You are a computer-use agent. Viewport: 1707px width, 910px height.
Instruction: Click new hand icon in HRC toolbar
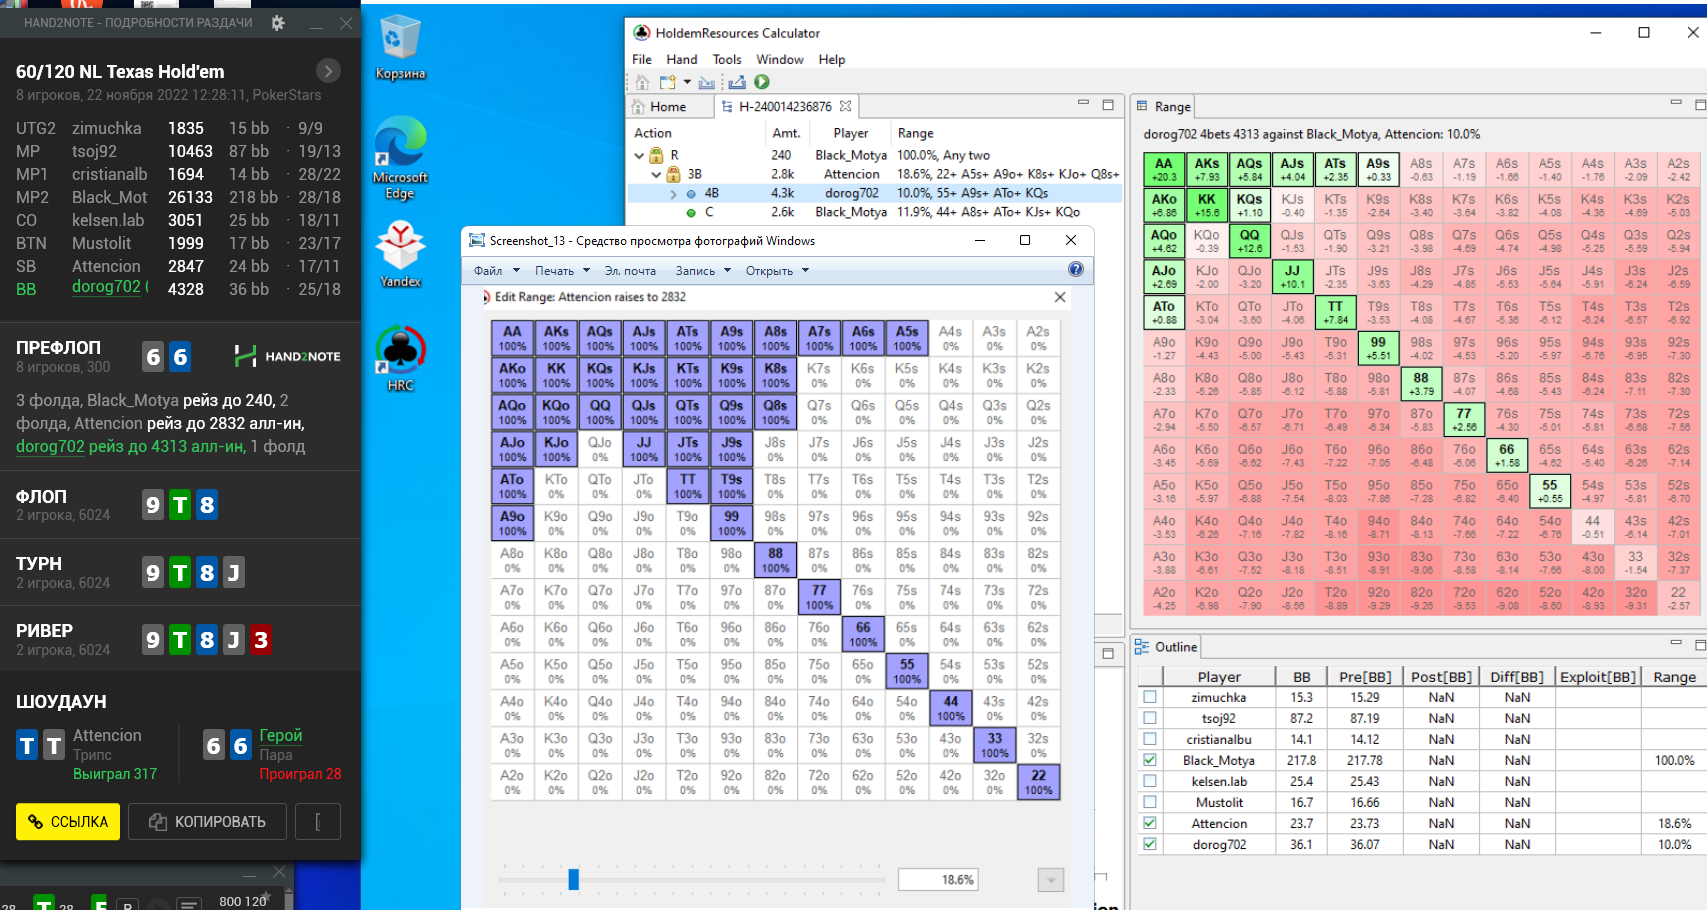pyautogui.click(x=668, y=82)
